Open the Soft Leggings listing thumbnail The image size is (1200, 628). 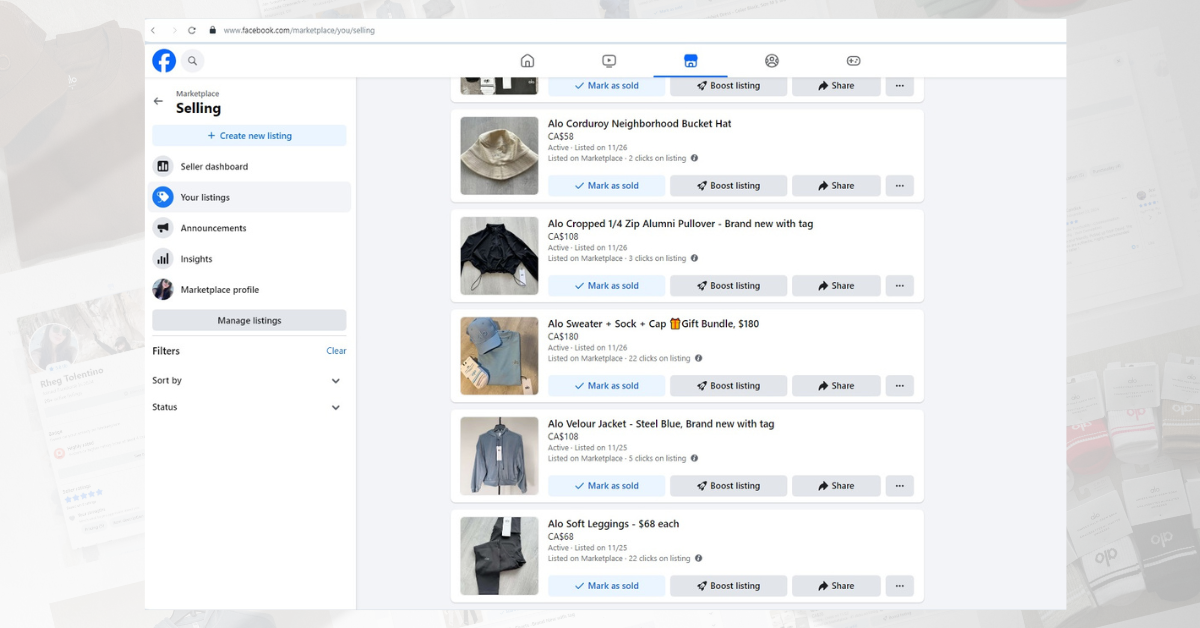[x=499, y=556]
